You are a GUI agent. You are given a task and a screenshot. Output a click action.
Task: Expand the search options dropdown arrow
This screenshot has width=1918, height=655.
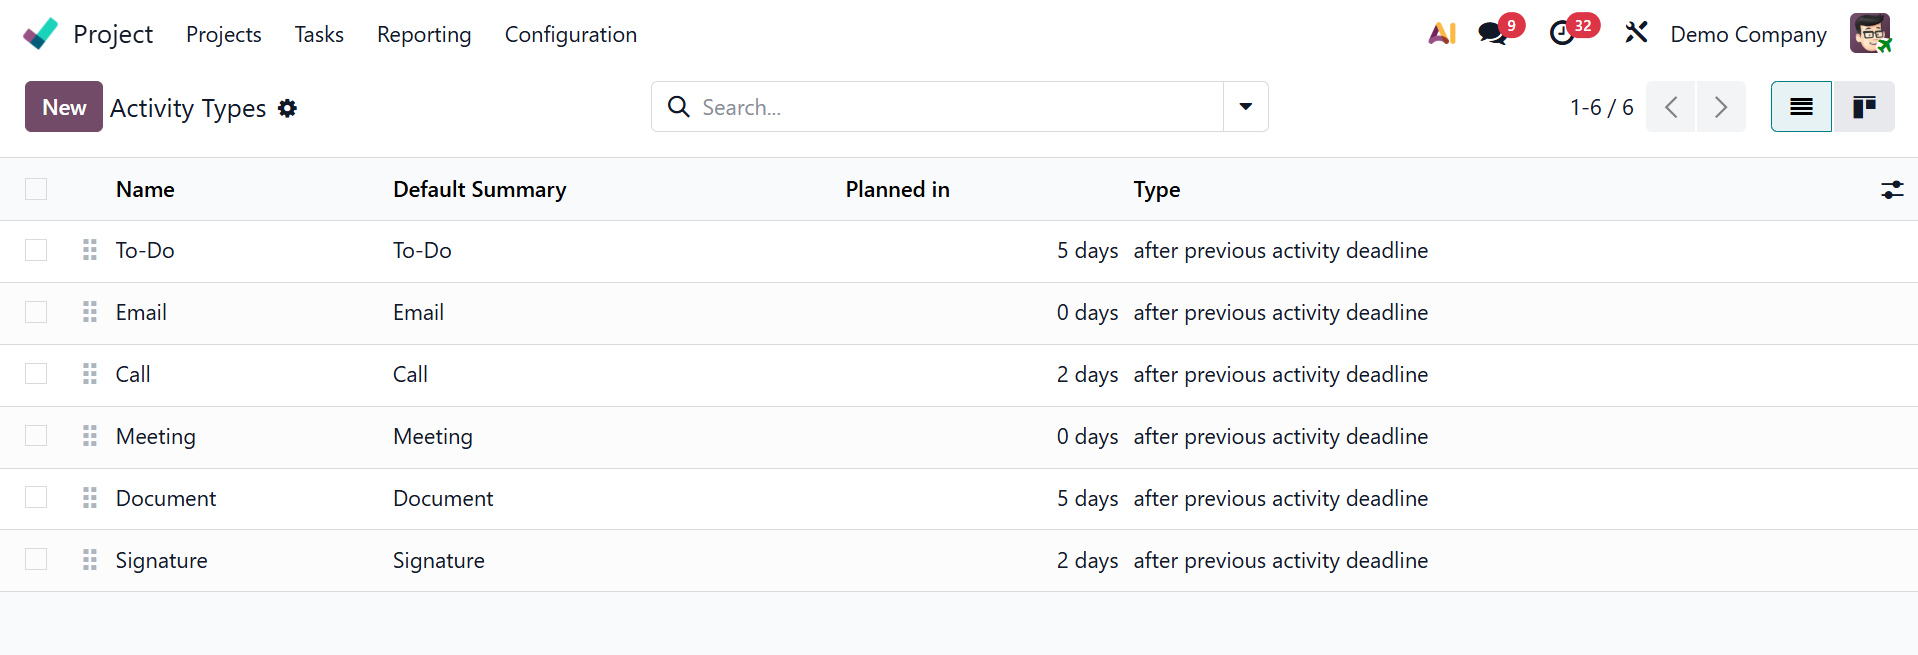[1246, 107]
